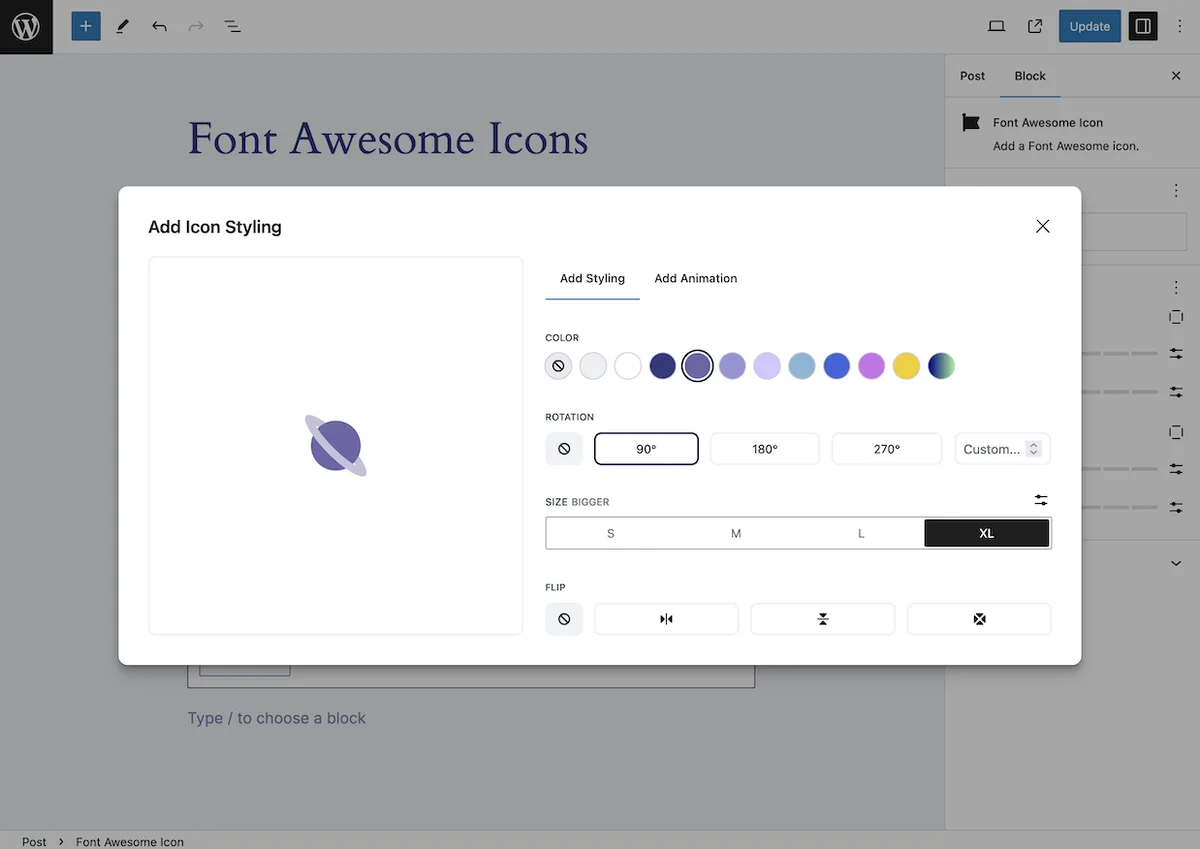
Task: Select the Tools pencil icon
Action: coord(122,27)
